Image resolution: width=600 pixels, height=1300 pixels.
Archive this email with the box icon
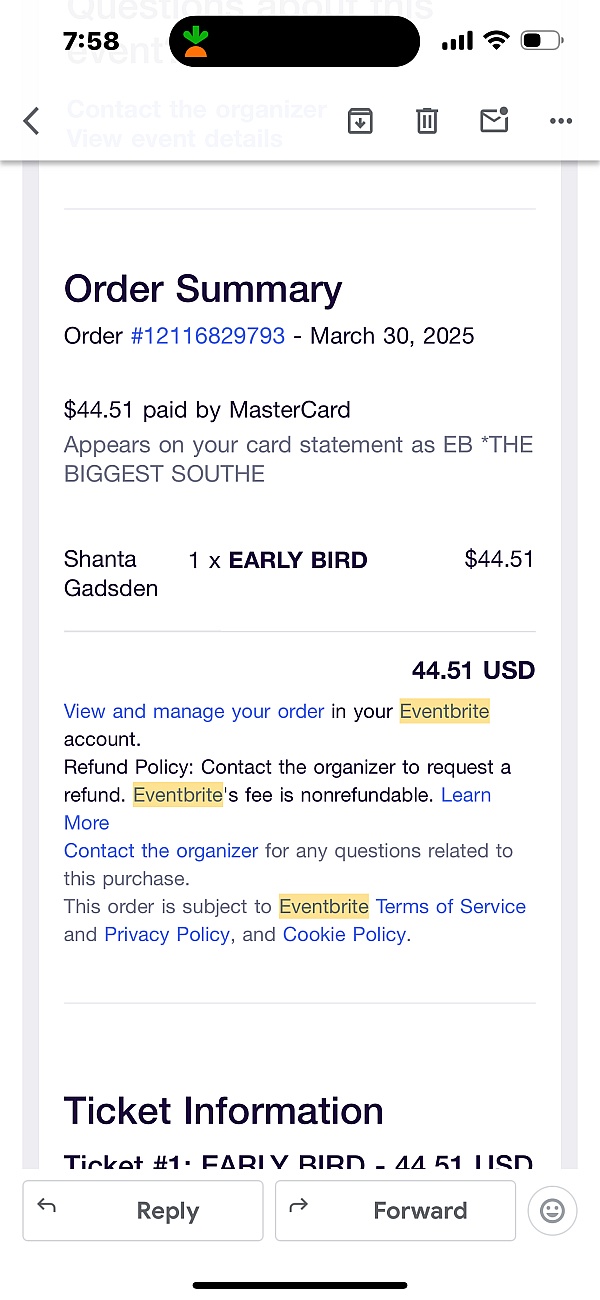(x=360, y=121)
